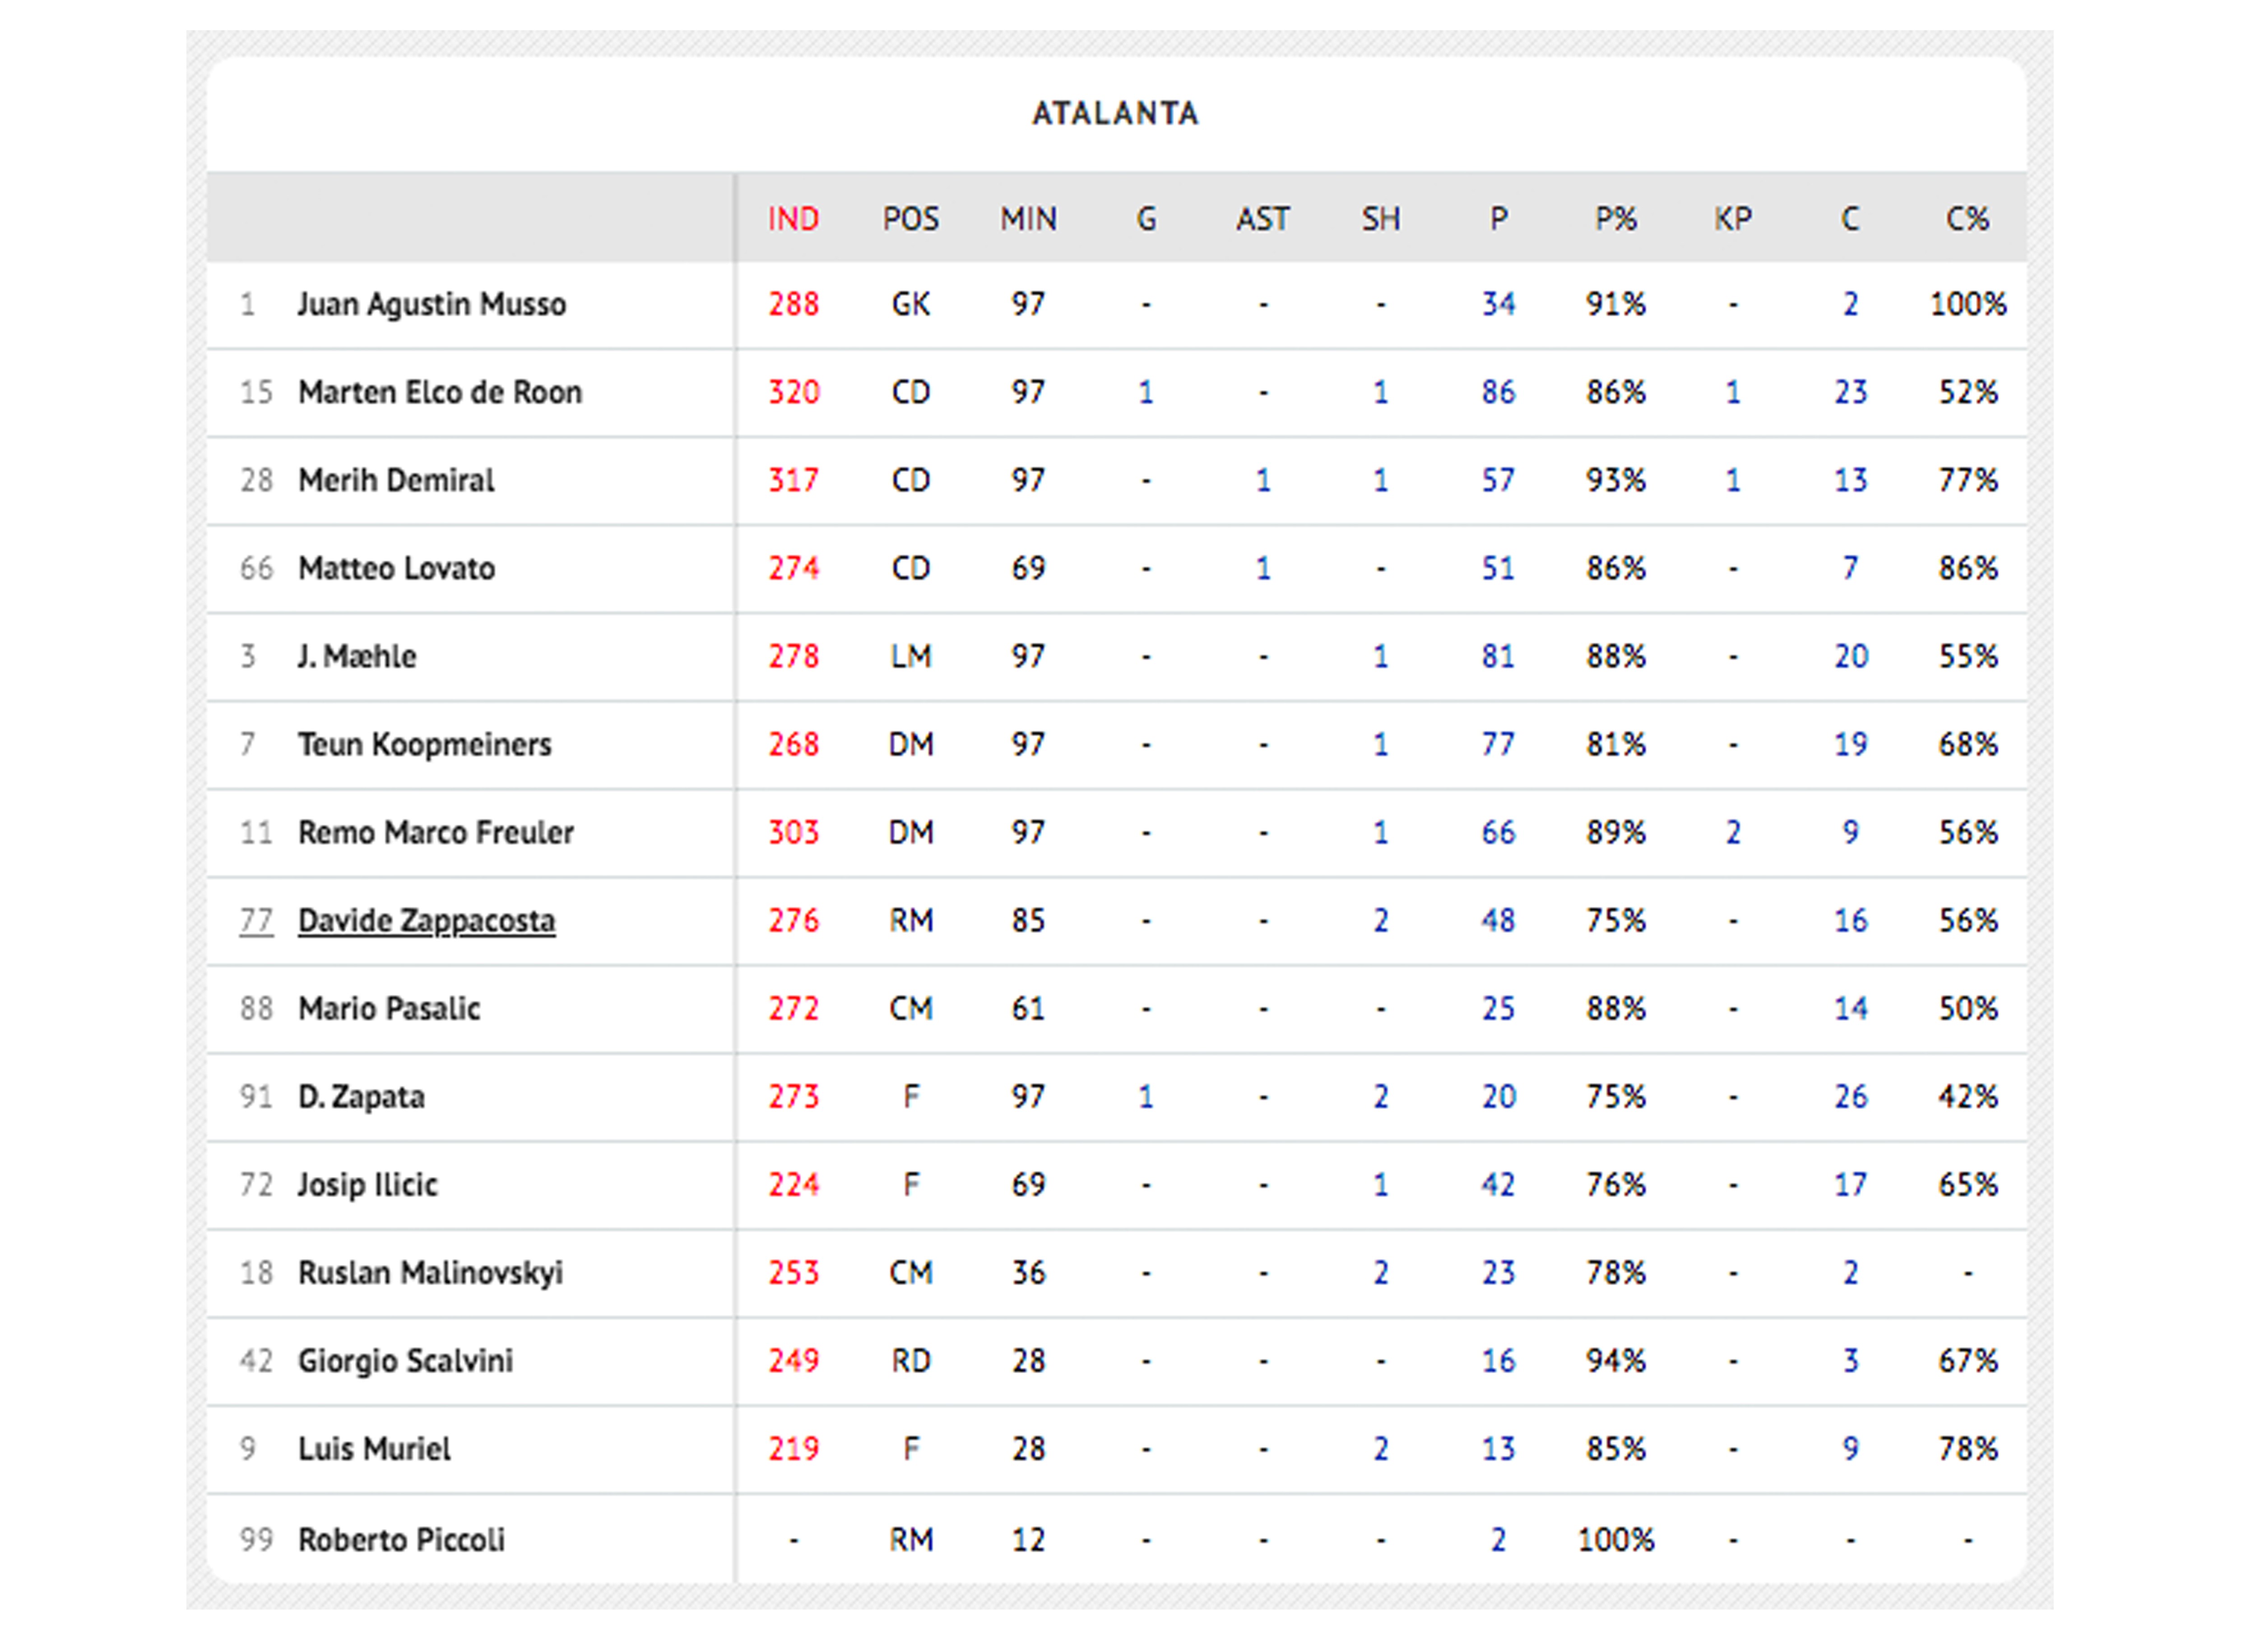Select Merih Demiral name
The height and width of the screenshot is (1652, 2255).
(396, 480)
